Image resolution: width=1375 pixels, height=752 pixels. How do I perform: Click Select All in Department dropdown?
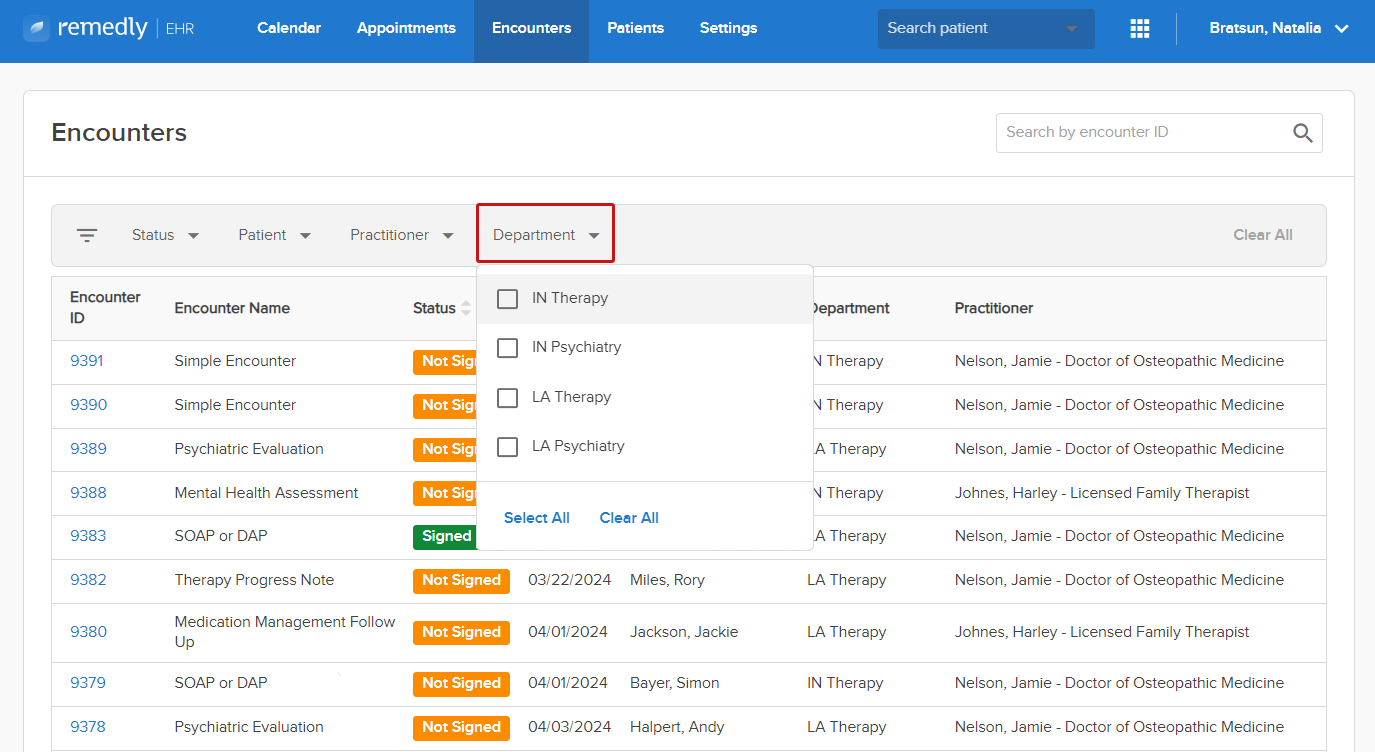[x=536, y=518]
